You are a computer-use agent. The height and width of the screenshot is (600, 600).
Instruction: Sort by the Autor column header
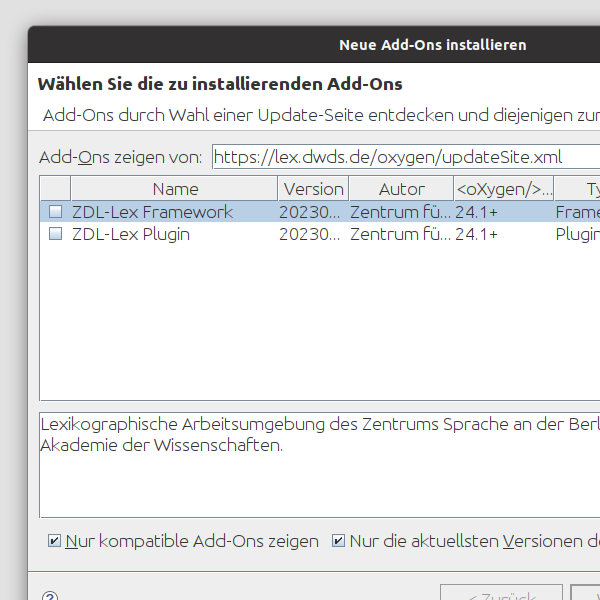401,189
